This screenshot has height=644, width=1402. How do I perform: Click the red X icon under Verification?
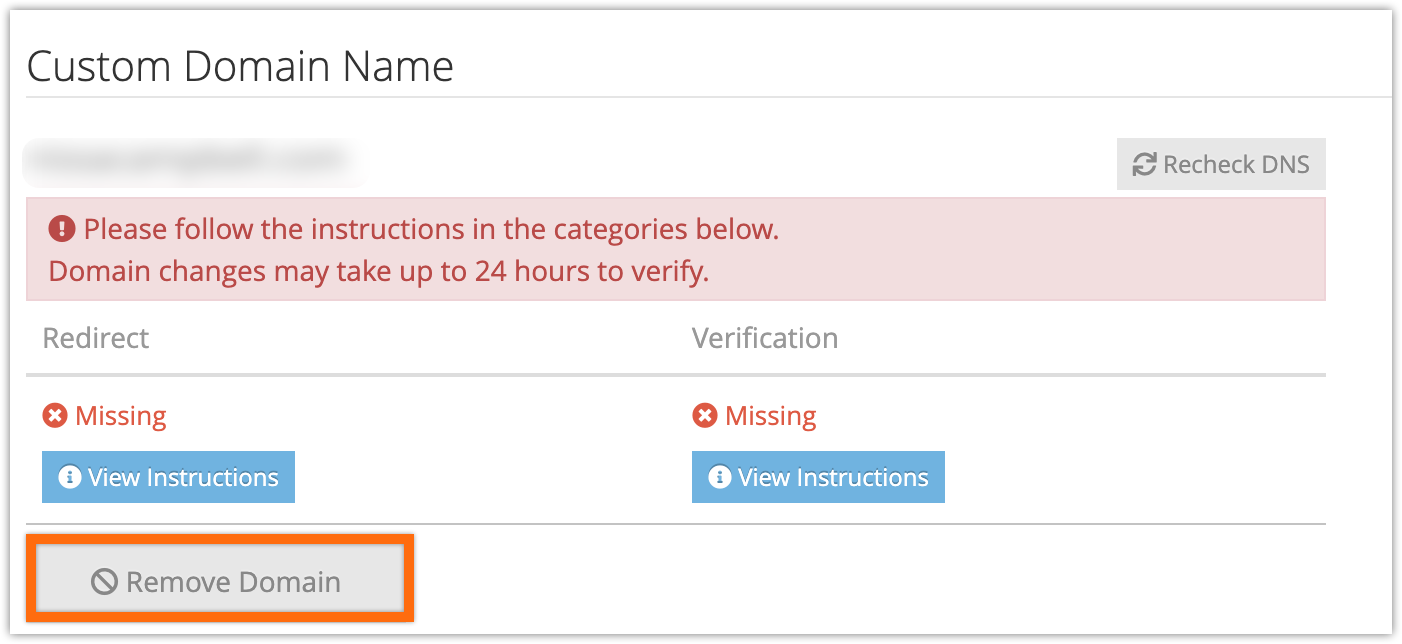(x=705, y=415)
